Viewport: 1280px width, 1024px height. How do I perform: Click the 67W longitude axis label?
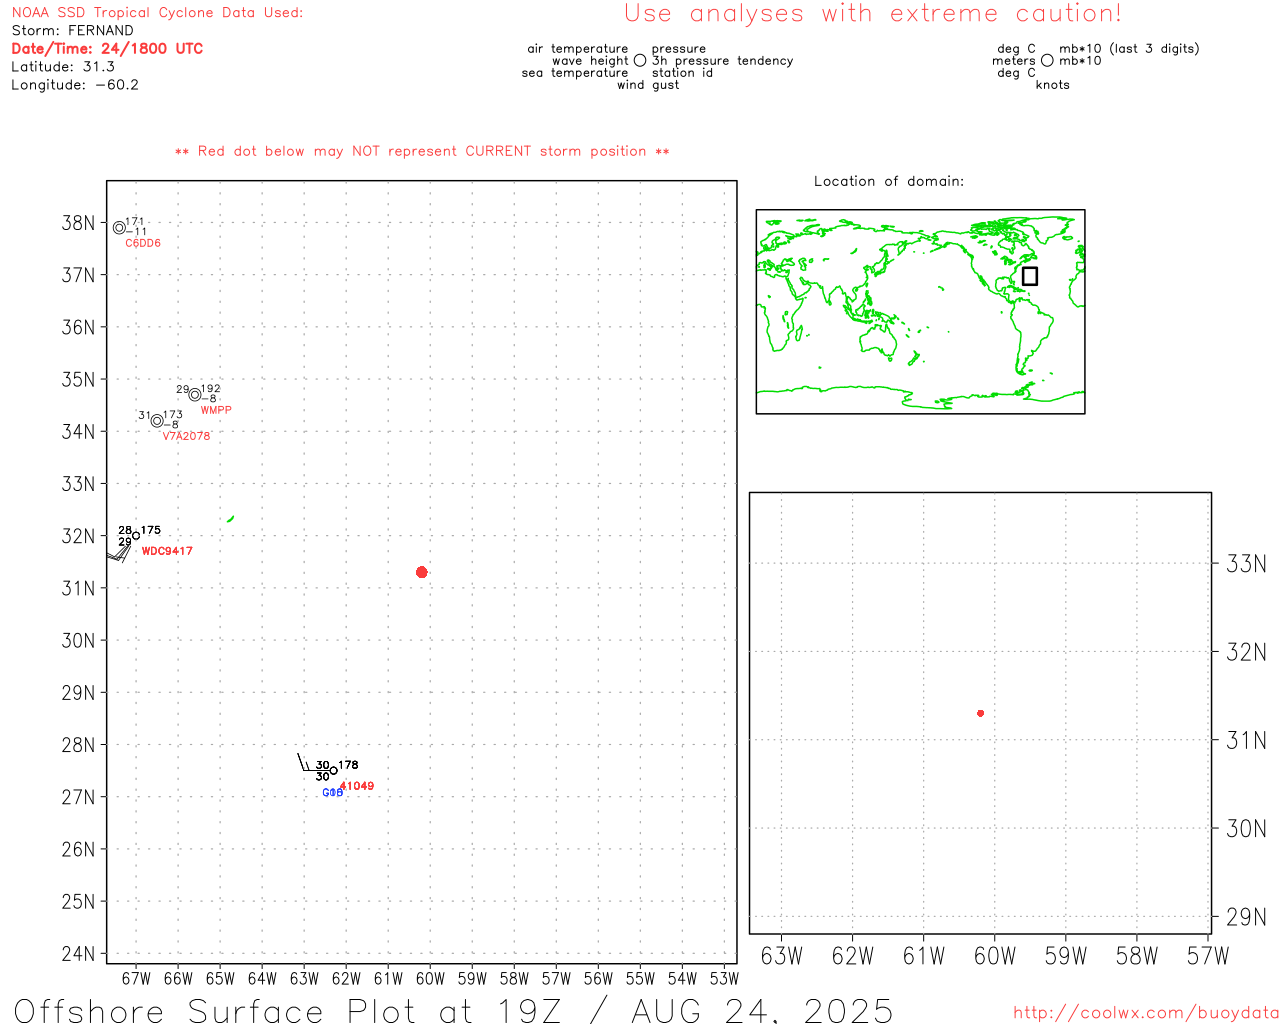pyautogui.click(x=136, y=979)
